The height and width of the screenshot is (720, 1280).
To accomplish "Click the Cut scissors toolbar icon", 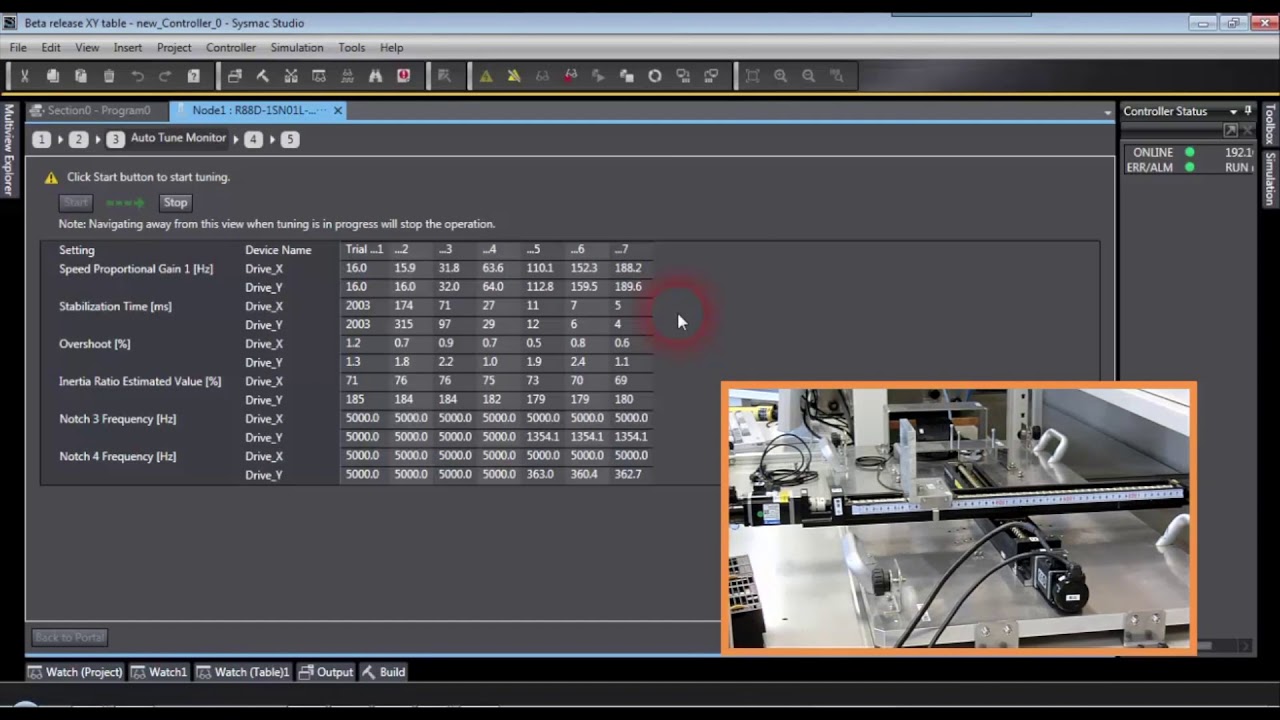I will 25,76.
